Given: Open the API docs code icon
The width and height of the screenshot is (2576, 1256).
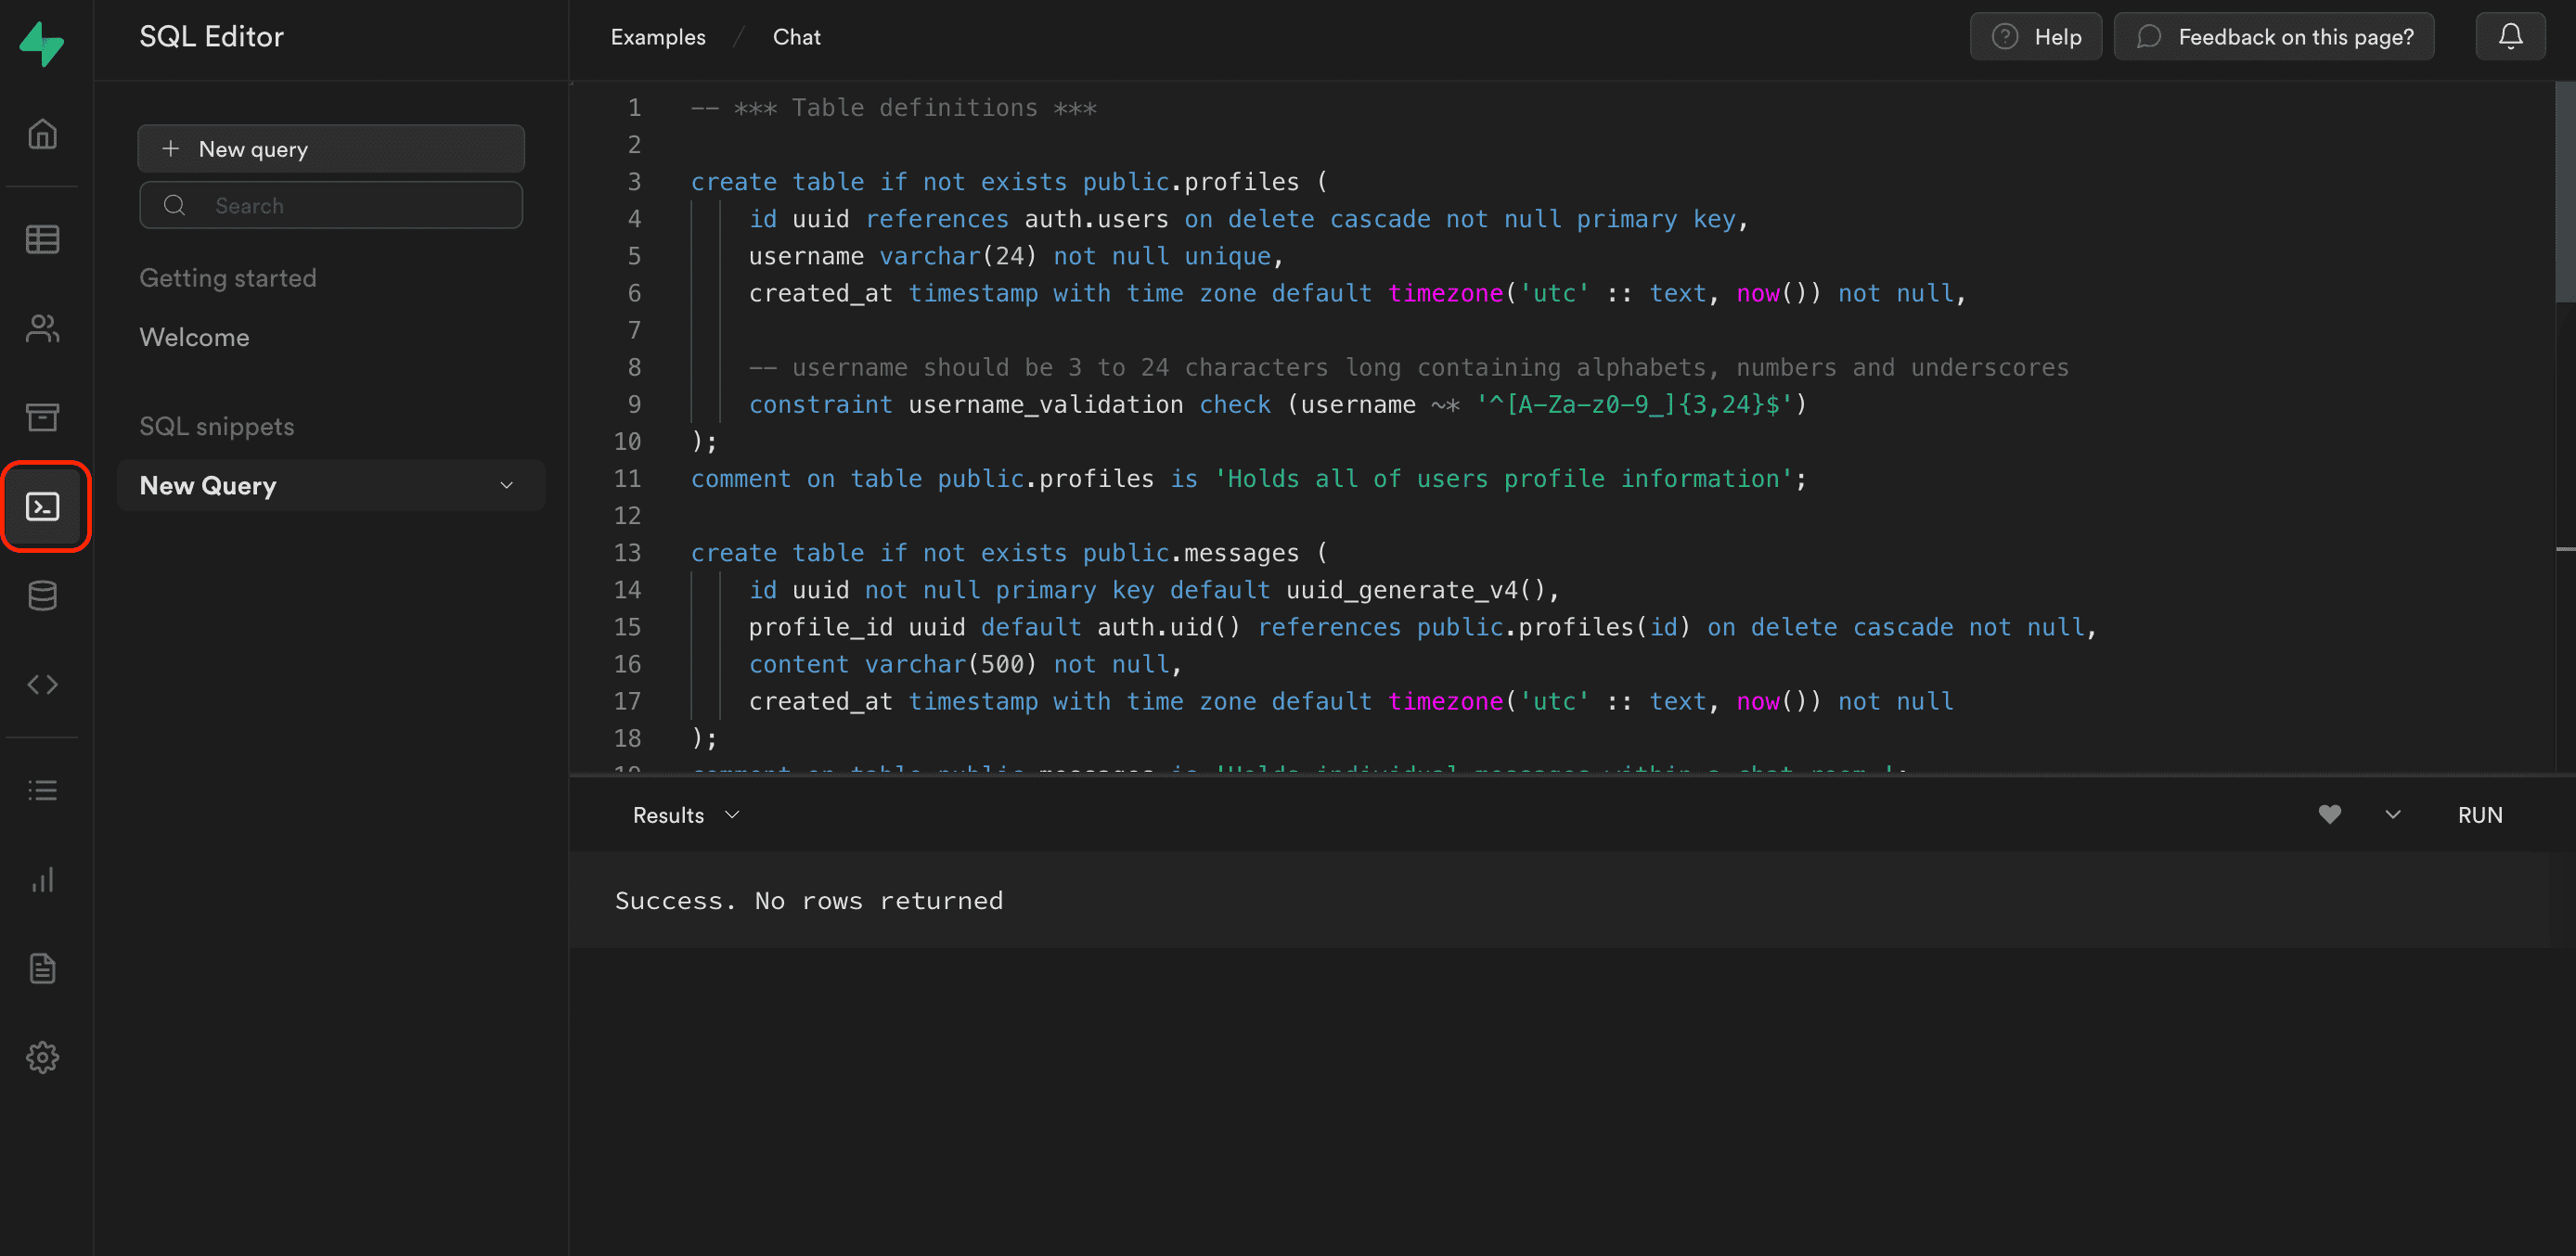Looking at the screenshot, I should (x=44, y=684).
